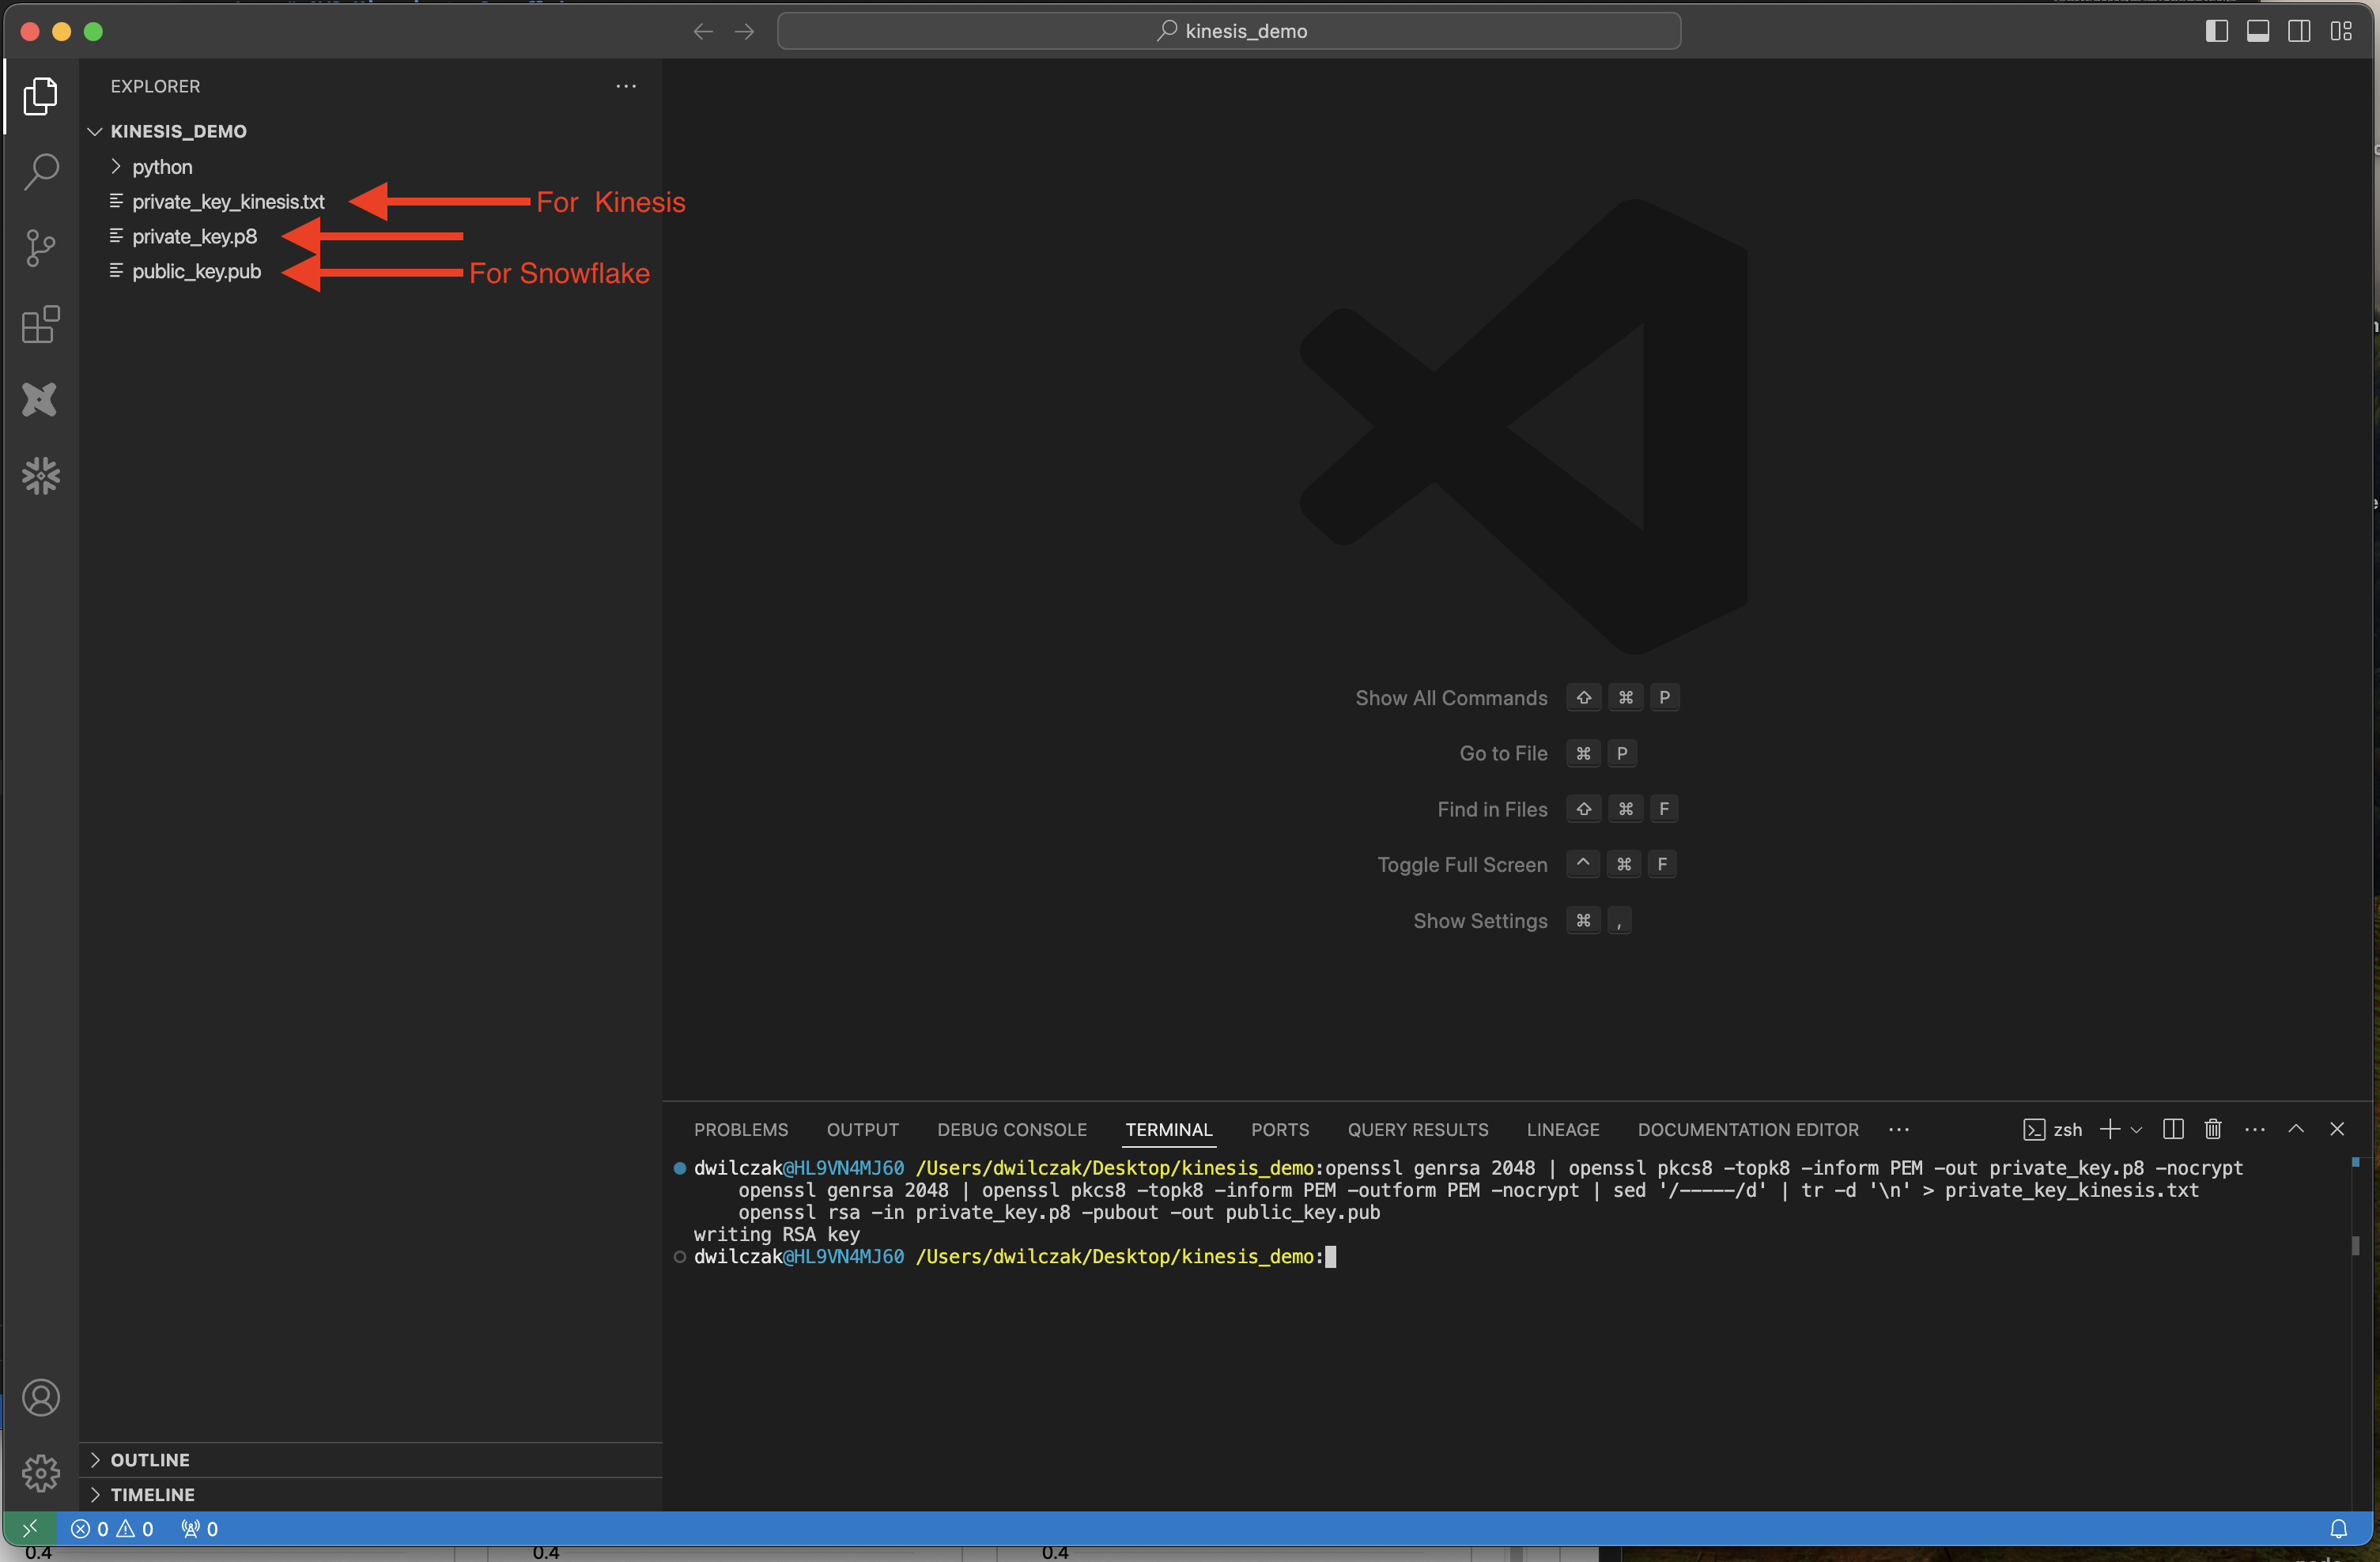Open the Extensions view
This screenshot has width=2380, height=1562.
point(41,324)
